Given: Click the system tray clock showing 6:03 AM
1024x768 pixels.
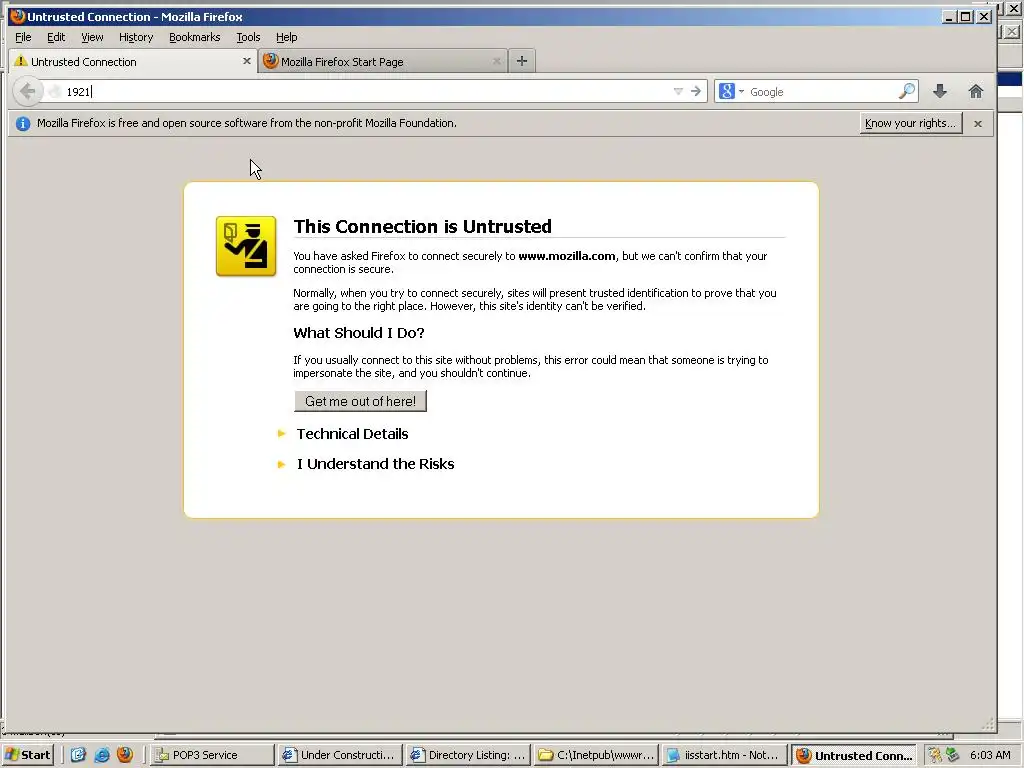Looking at the screenshot, I should pos(990,755).
